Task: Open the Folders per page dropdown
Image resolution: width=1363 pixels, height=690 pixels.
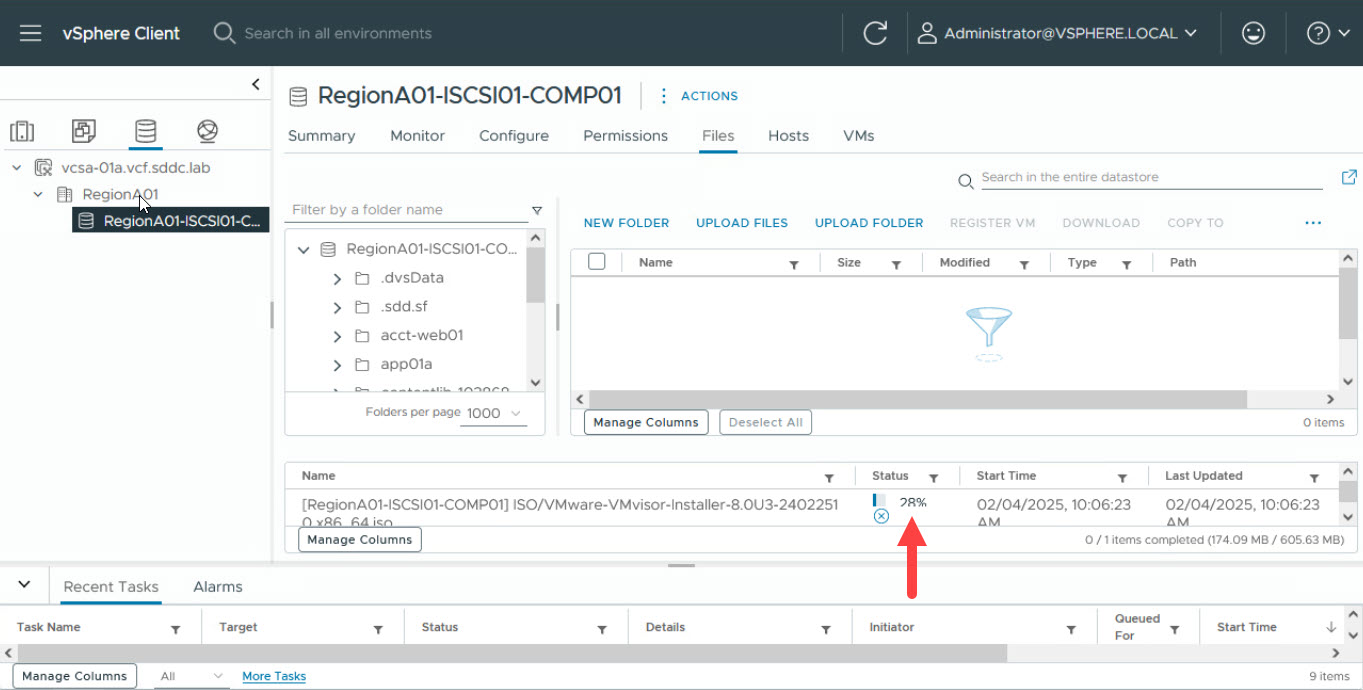Action: tap(494, 413)
